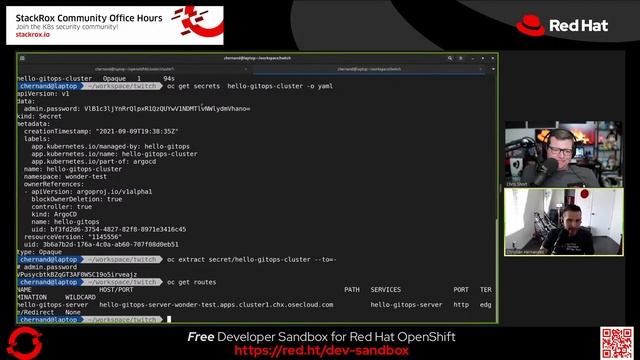
Task: Click the 'namespace: wonder-test' line
Action: [x=65, y=177]
